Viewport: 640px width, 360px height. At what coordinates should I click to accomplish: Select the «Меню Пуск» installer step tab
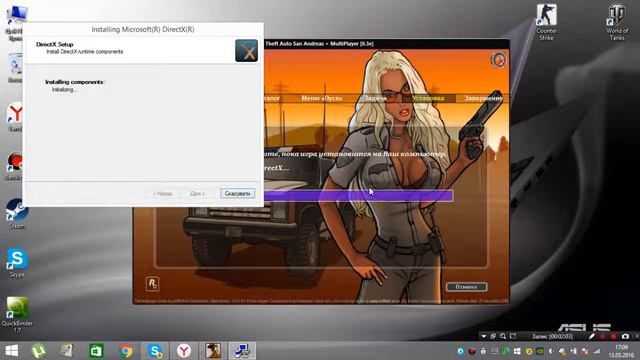point(321,98)
